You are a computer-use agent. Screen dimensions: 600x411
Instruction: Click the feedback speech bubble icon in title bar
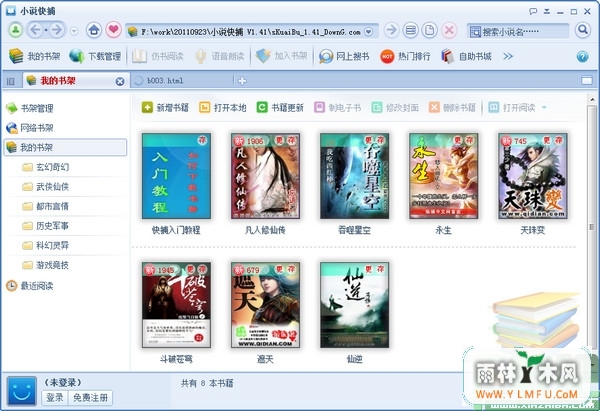[533, 11]
